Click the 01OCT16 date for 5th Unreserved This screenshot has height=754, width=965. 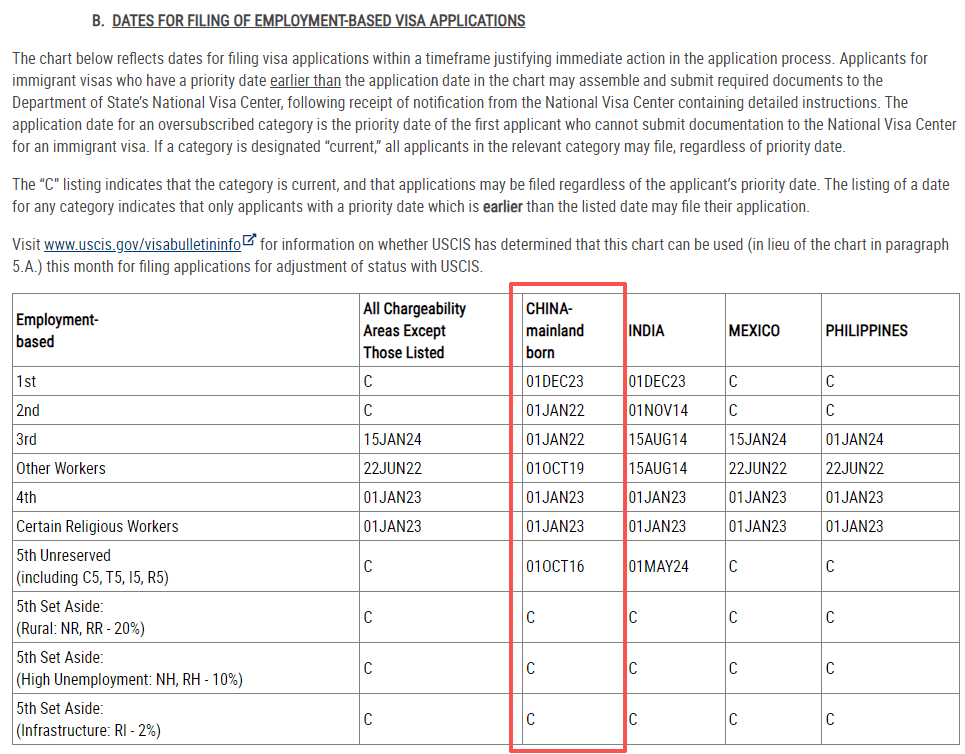click(x=555, y=566)
